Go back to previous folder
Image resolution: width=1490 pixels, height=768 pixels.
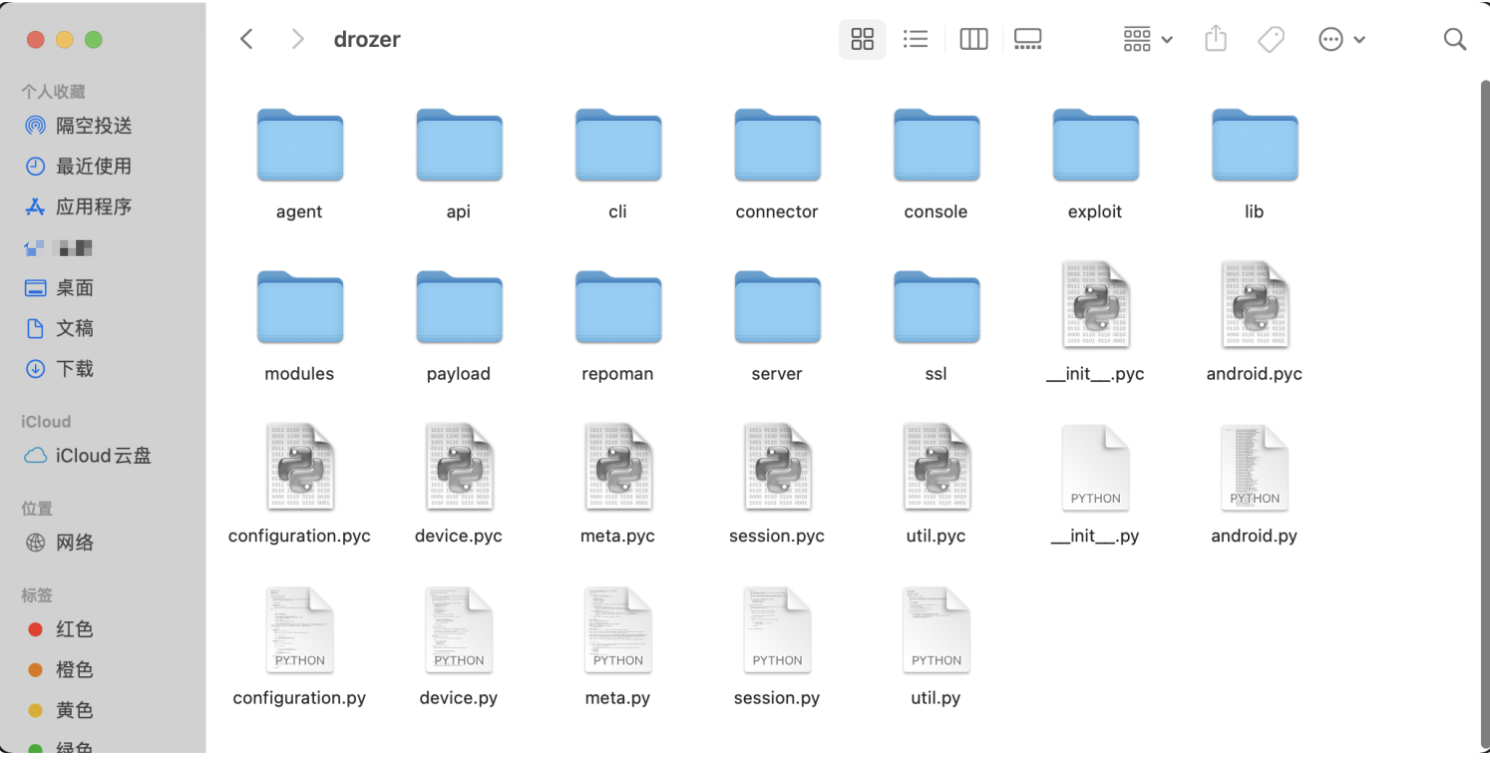(x=247, y=39)
